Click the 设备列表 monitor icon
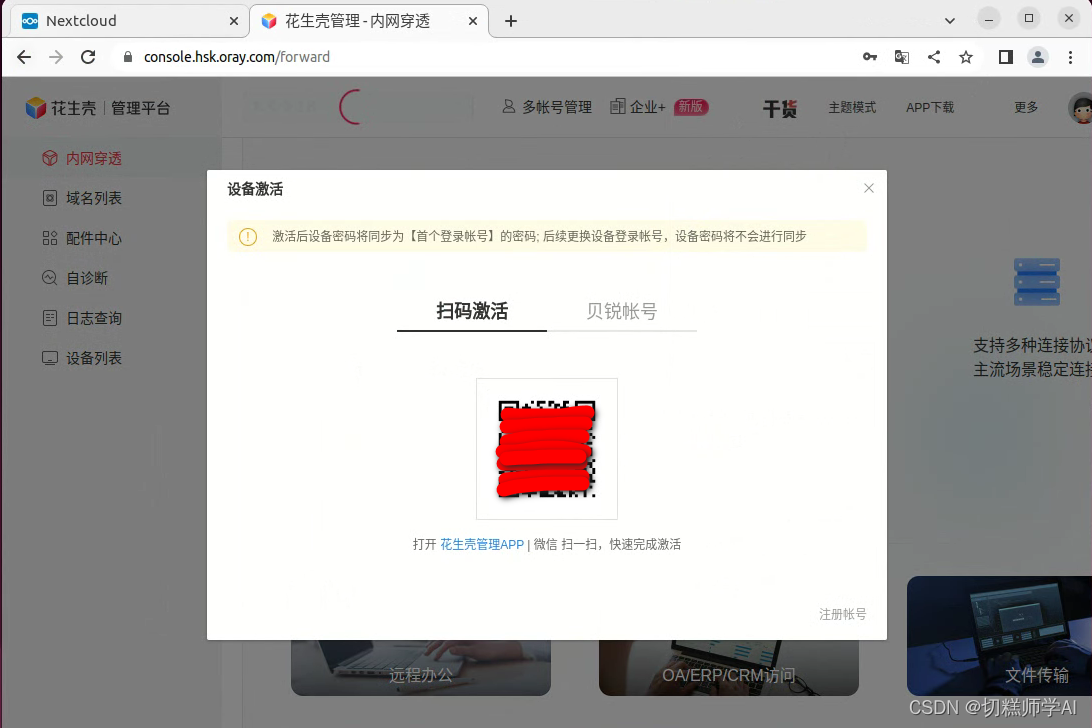 (49, 358)
